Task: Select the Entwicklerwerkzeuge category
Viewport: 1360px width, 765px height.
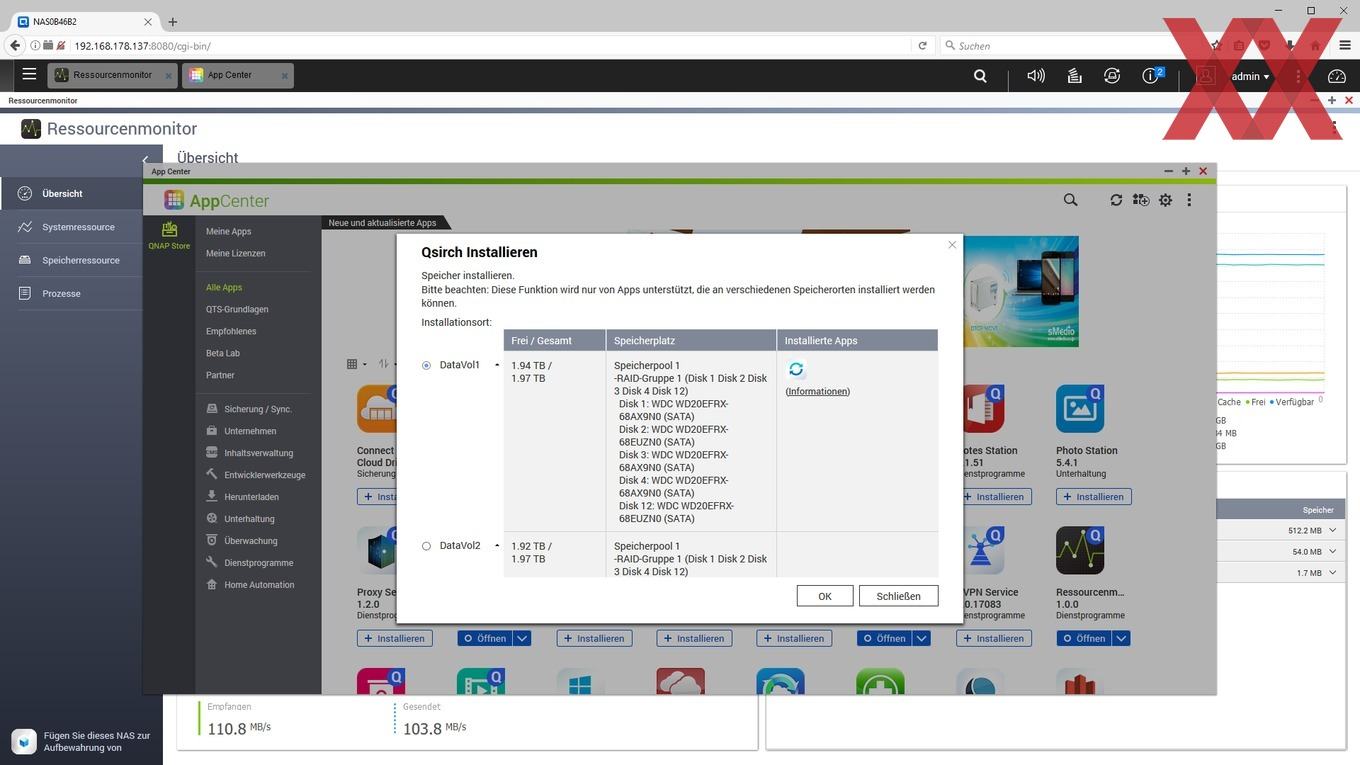Action: tap(256, 475)
